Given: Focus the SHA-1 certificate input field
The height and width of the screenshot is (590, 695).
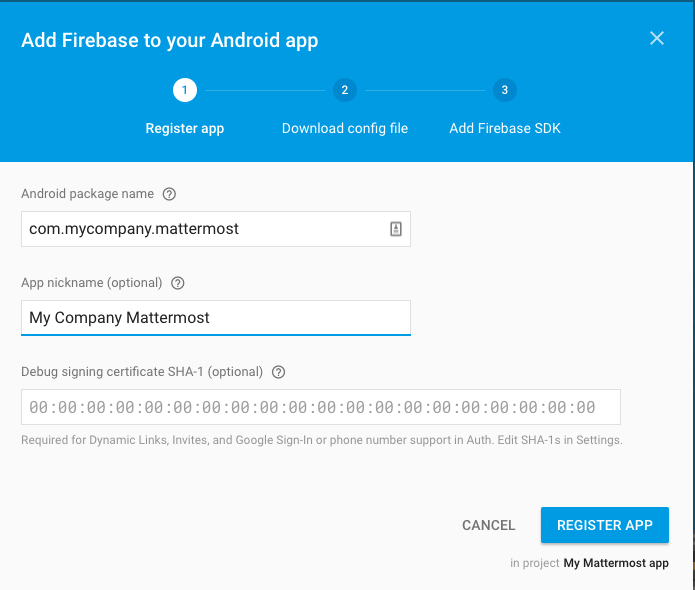Looking at the screenshot, I should [320, 407].
